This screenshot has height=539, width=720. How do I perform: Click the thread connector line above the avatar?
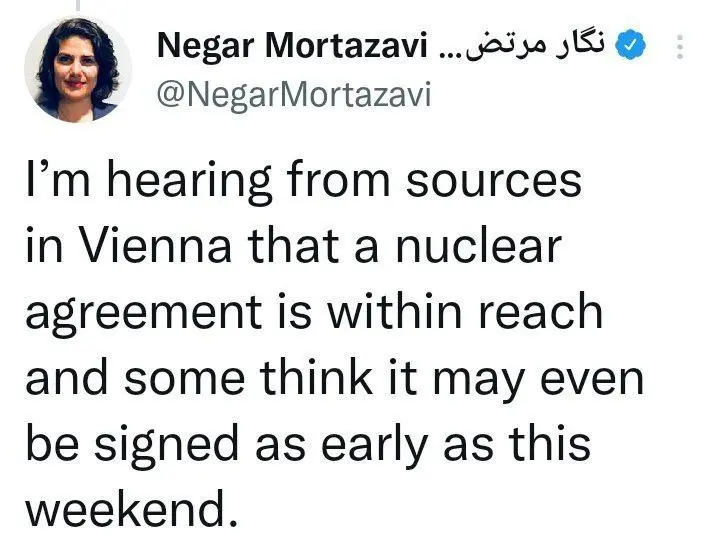(x=78, y=5)
